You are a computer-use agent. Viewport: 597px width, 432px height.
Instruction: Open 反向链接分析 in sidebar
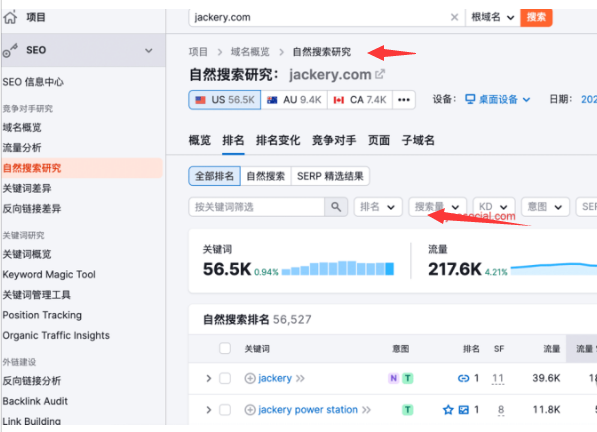pyautogui.click(x=32, y=381)
